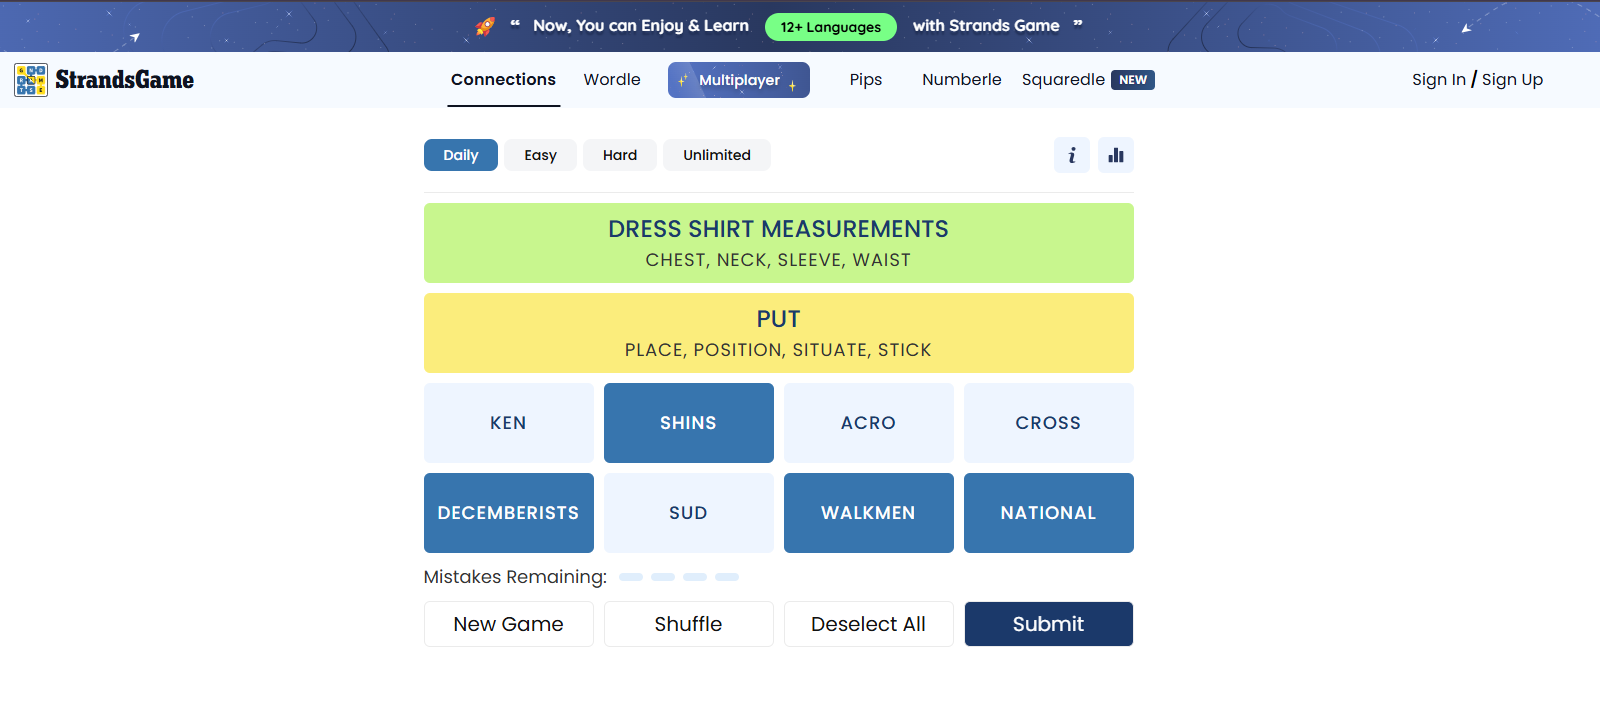Select the SUD word tile
The width and height of the screenshot is (1600, 710).
[689, 513]
